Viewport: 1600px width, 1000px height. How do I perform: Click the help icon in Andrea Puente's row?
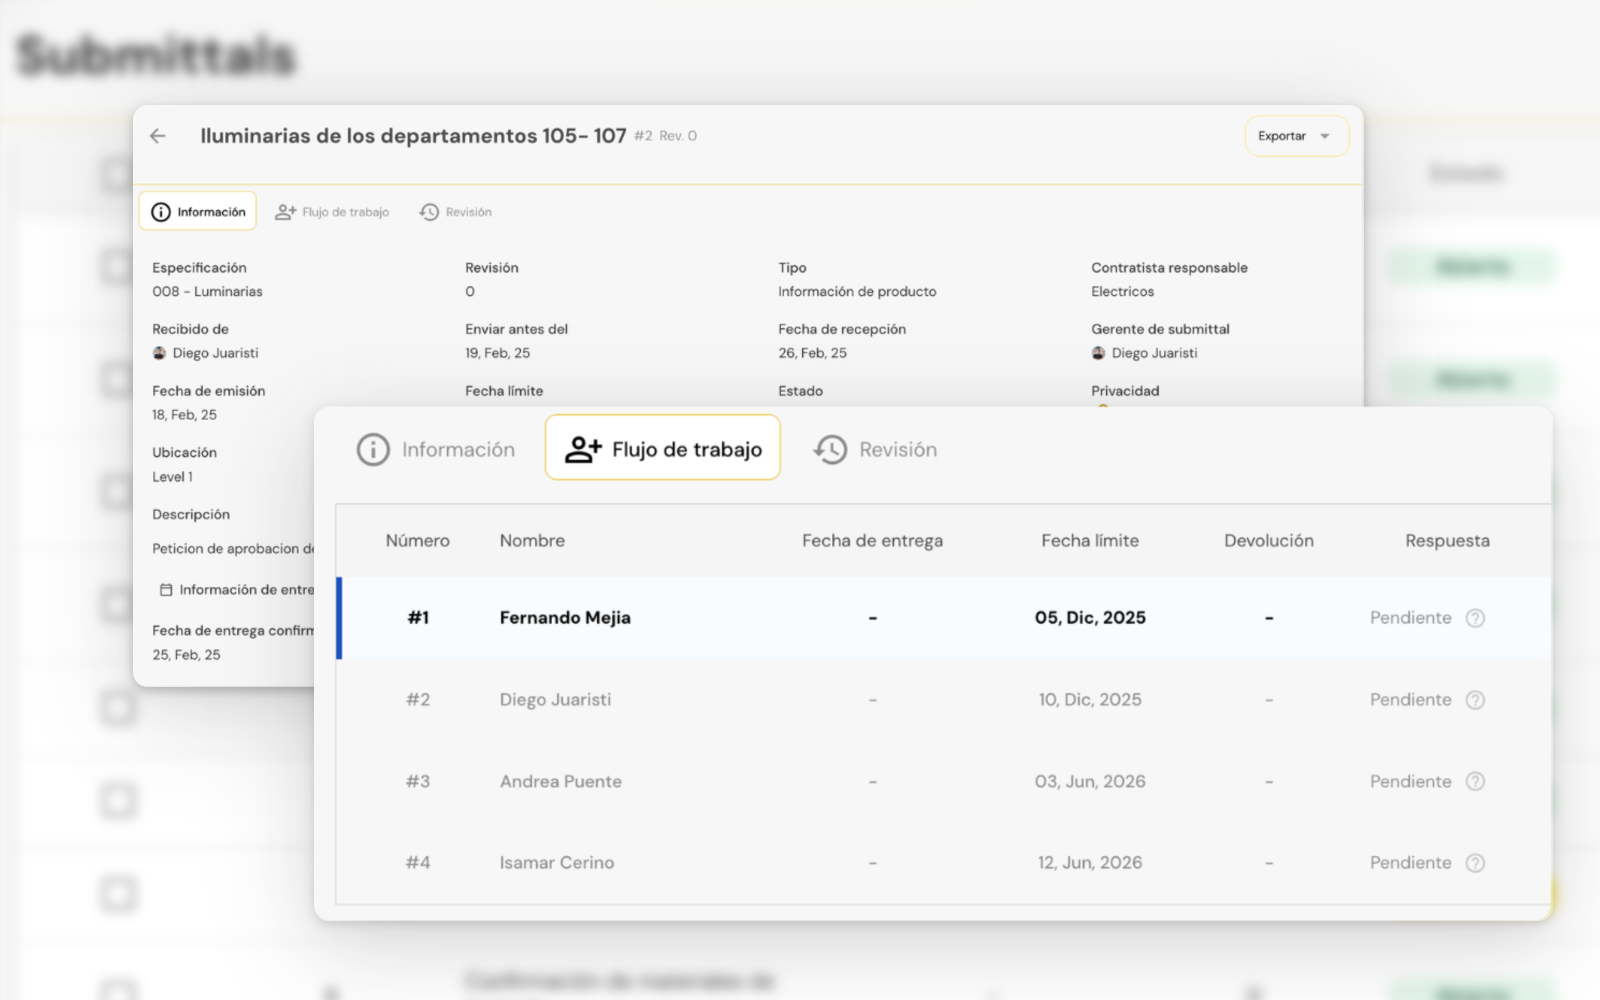click(x=1475, y=782)
